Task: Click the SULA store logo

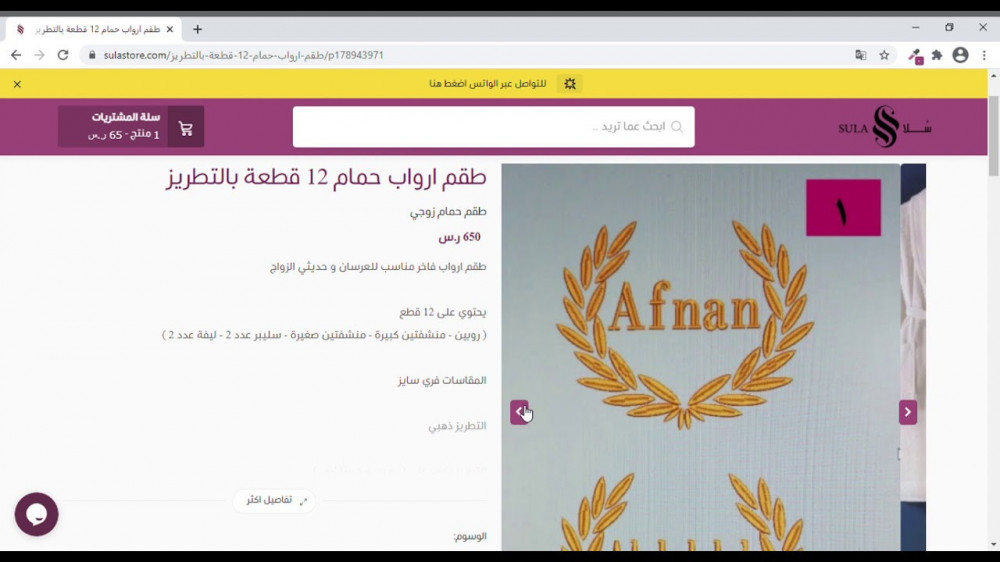Action: (884, 127)
